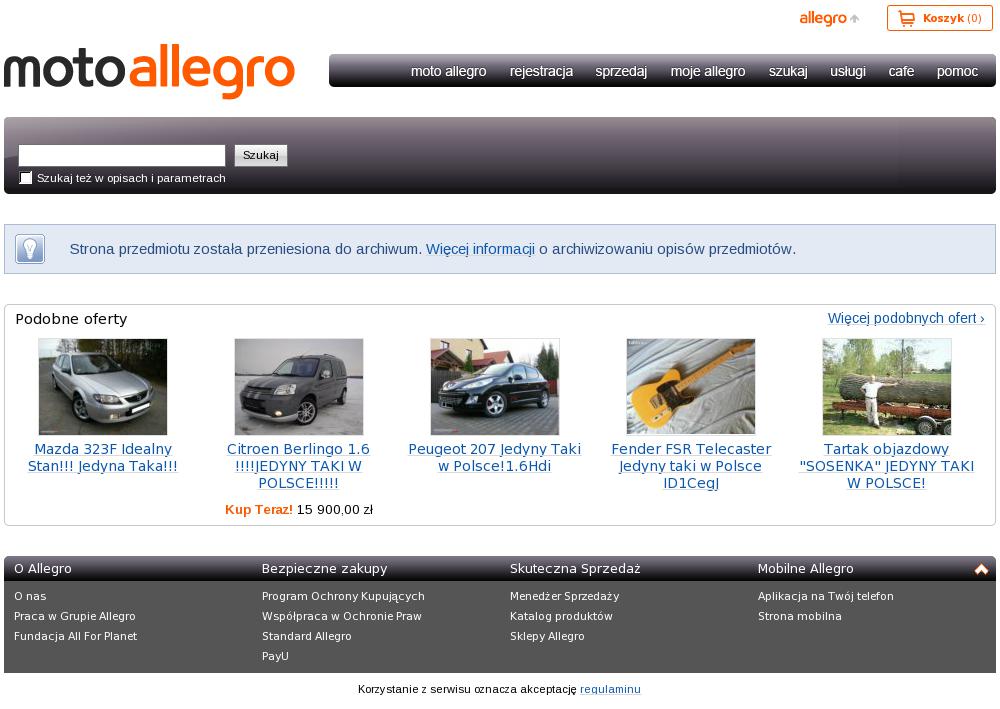
Task: Open the Tartak objazdowy sawmill thumbnail
Action: [886, 387]
